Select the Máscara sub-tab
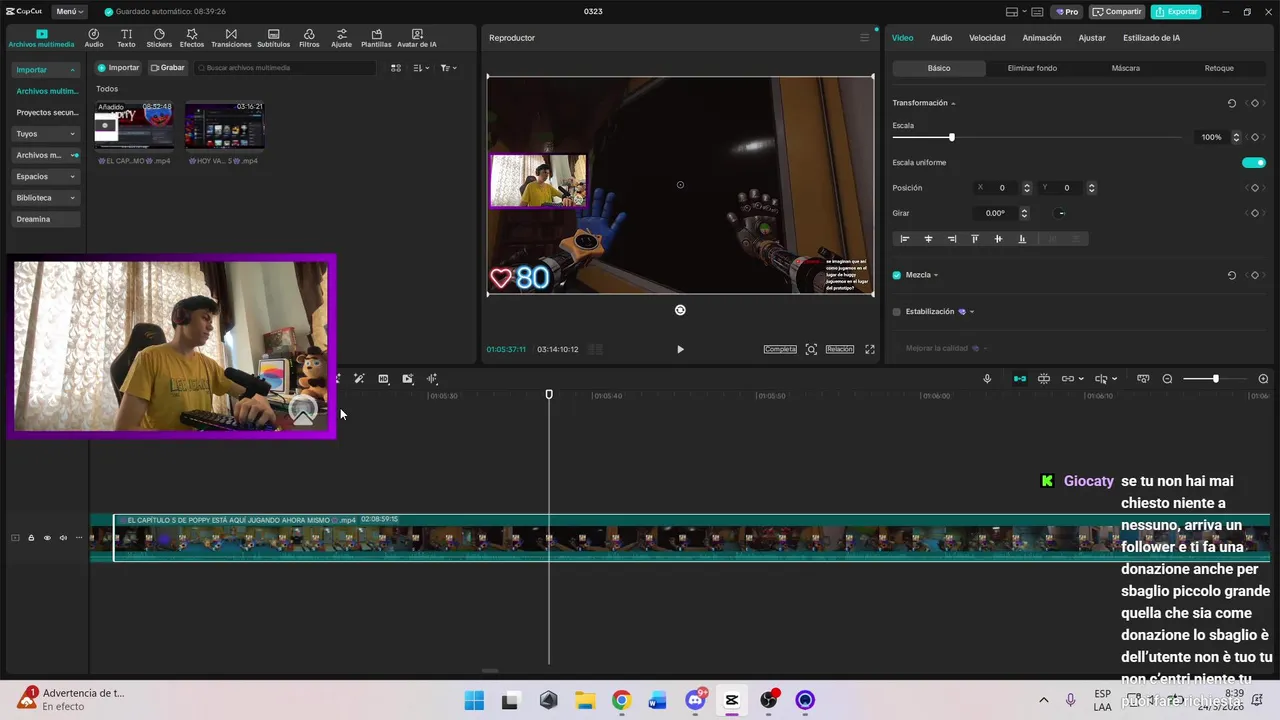The image size is (1280, 720). point(1125,68)
